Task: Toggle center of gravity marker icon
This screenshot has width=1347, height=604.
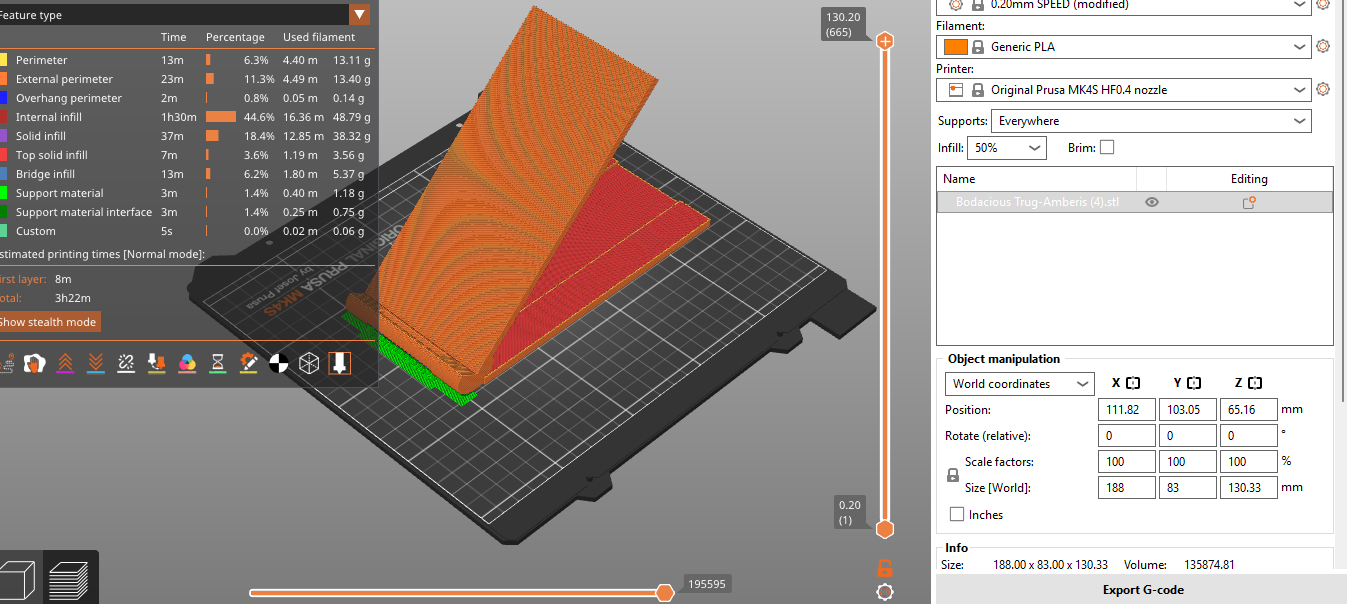Action: click(279, 363)
